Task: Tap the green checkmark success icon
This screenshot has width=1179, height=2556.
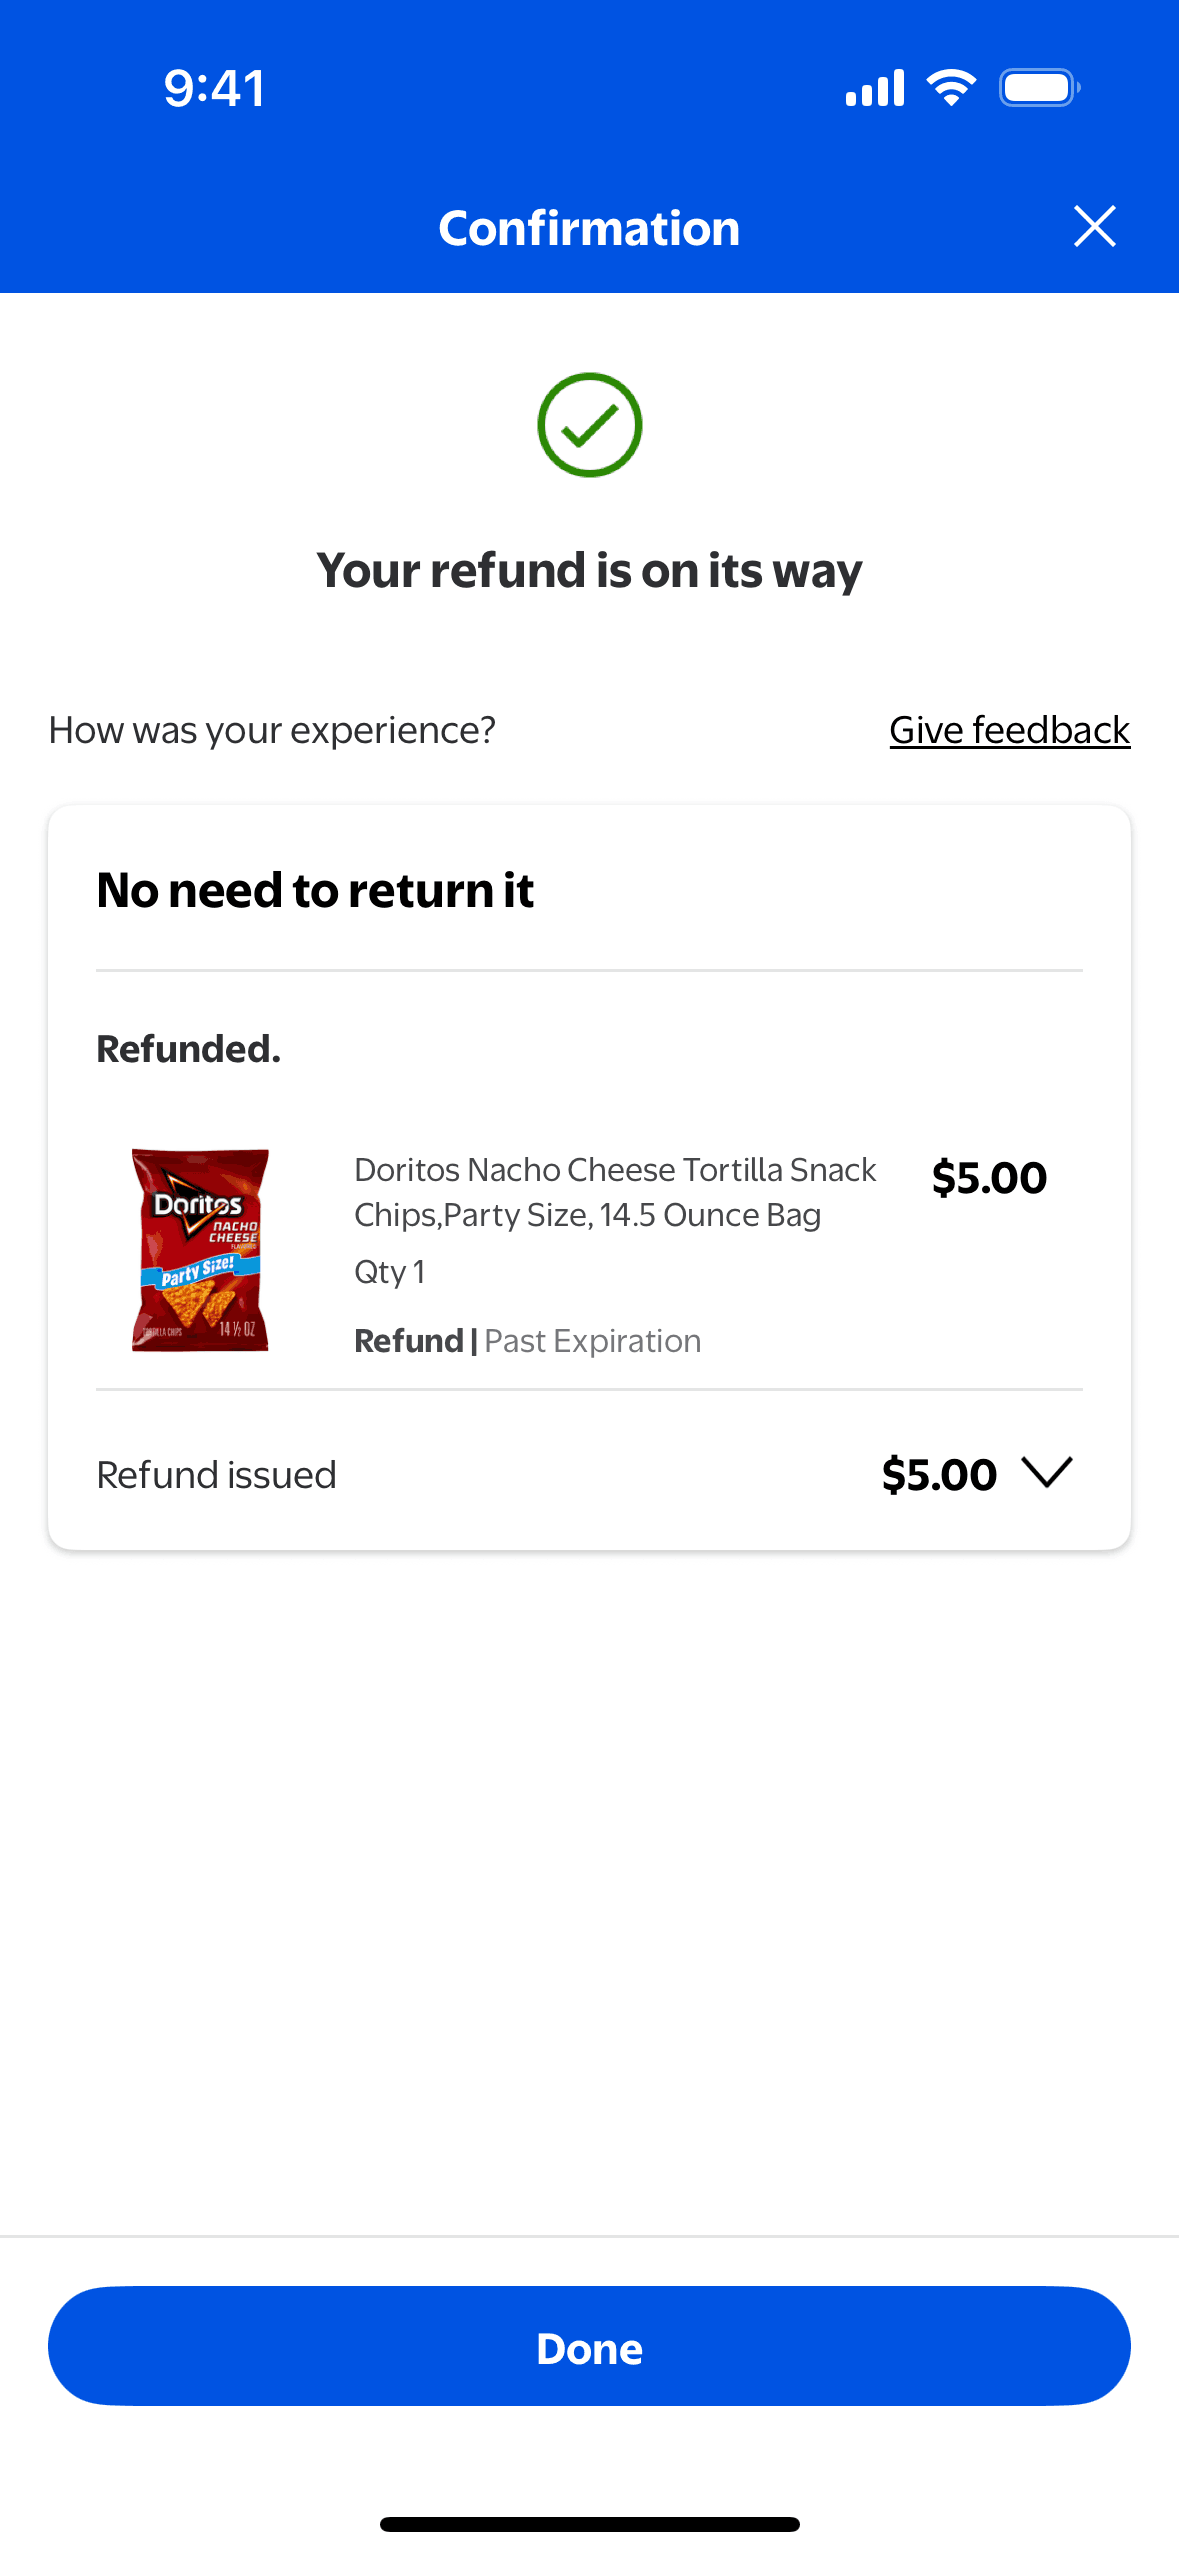Action: [589, 425]
